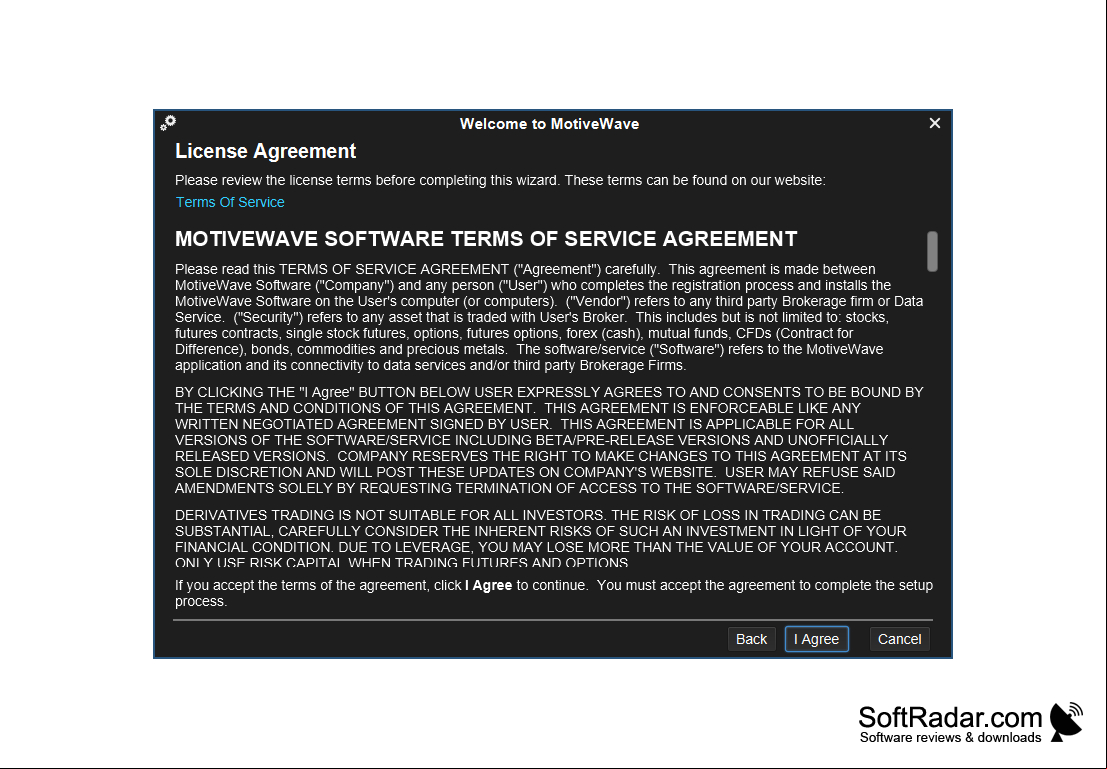Open the Terms Of Service link
This screenshot has height=769, width=1107.
click(230, 202)
